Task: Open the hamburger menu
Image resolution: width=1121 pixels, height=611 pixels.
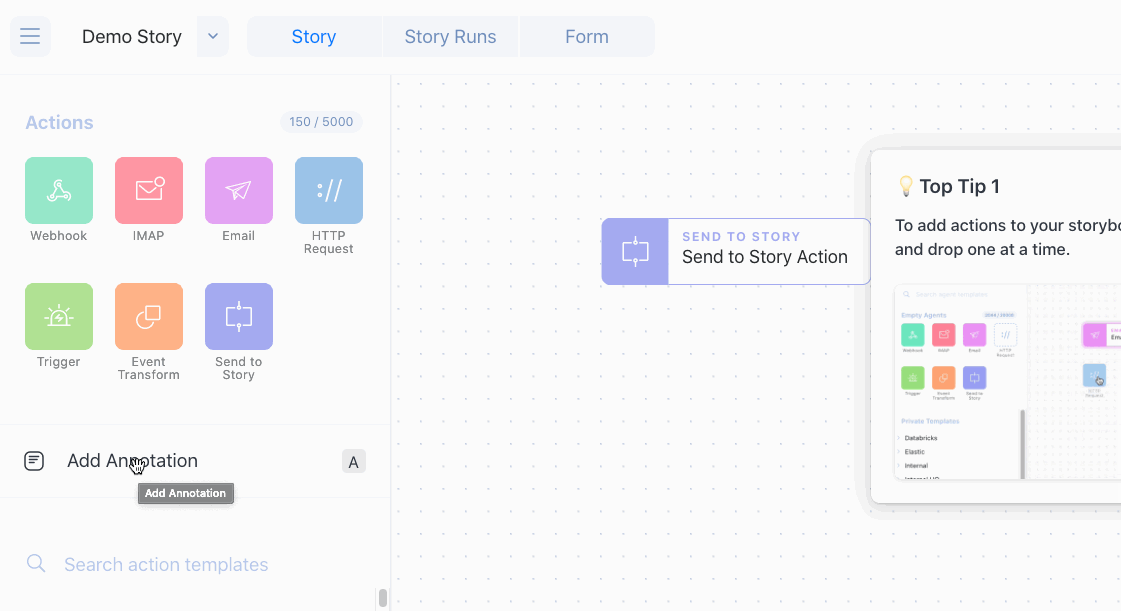Action: point(30,37)
